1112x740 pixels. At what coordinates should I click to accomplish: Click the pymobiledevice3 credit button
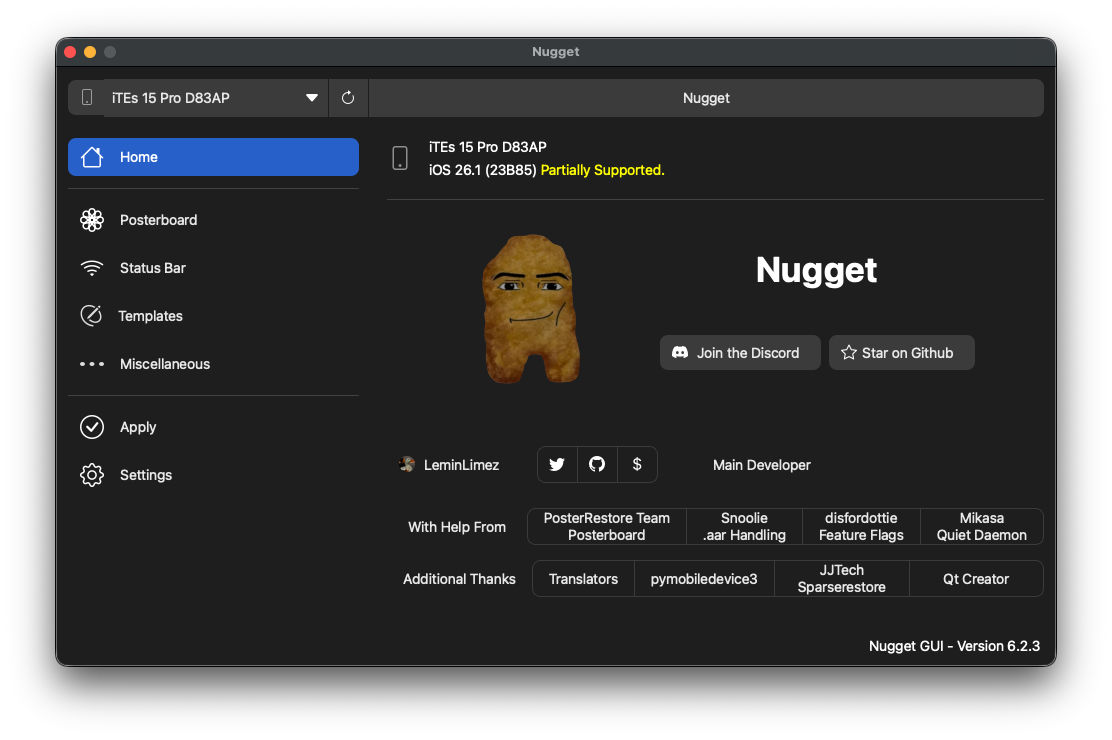pyautogui.click(x=704, y=579)
